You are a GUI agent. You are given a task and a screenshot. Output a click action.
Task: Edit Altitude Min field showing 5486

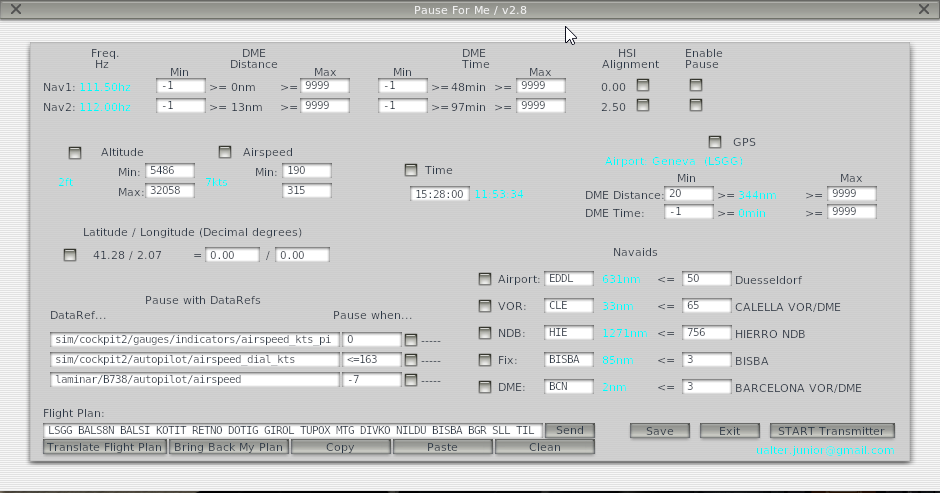click(x=170, y=171)
